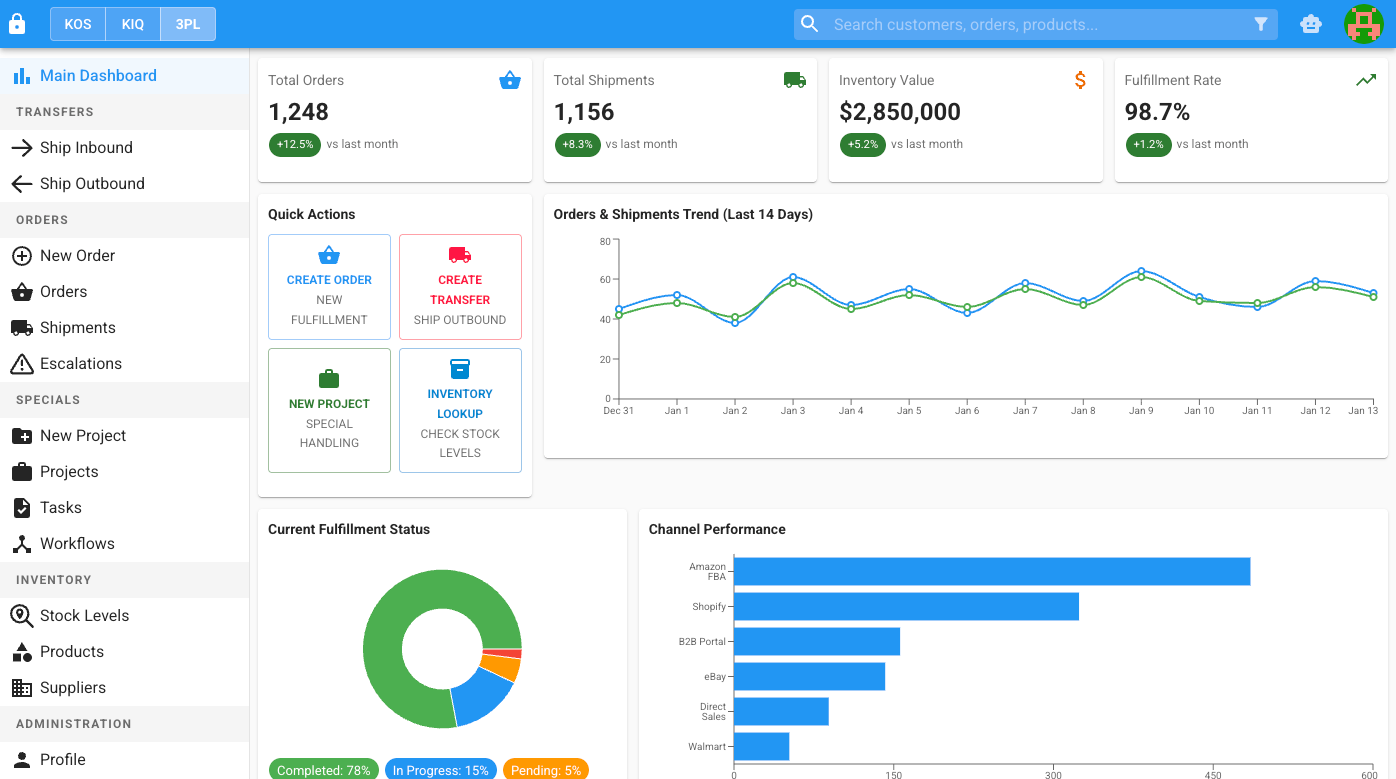Open the search filter funnel
Image resolution: width=1396 pixels, height=779 pixels.
pos(1261,24)
